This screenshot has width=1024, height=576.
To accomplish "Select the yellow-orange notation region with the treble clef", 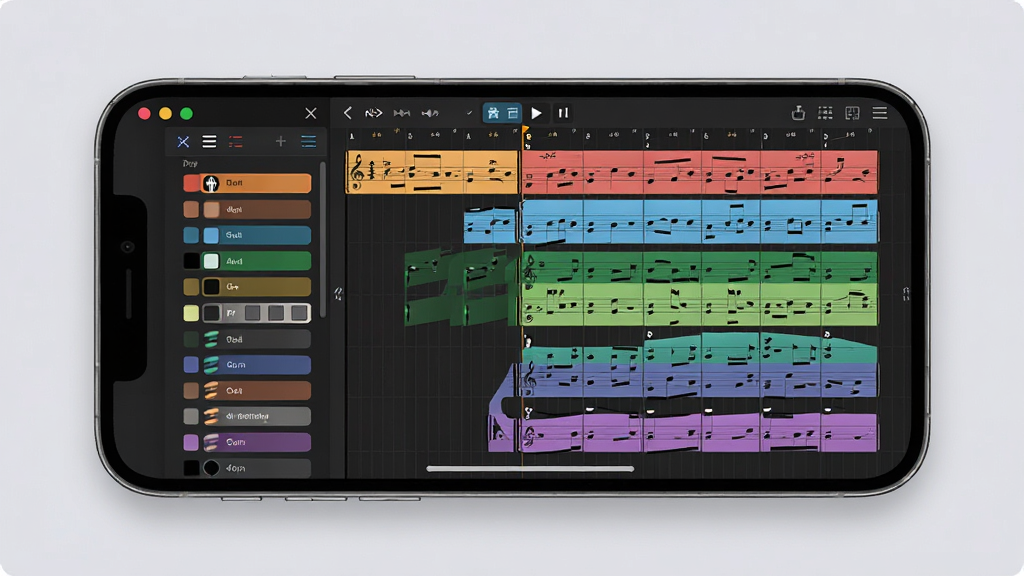I will click(432, 172).
